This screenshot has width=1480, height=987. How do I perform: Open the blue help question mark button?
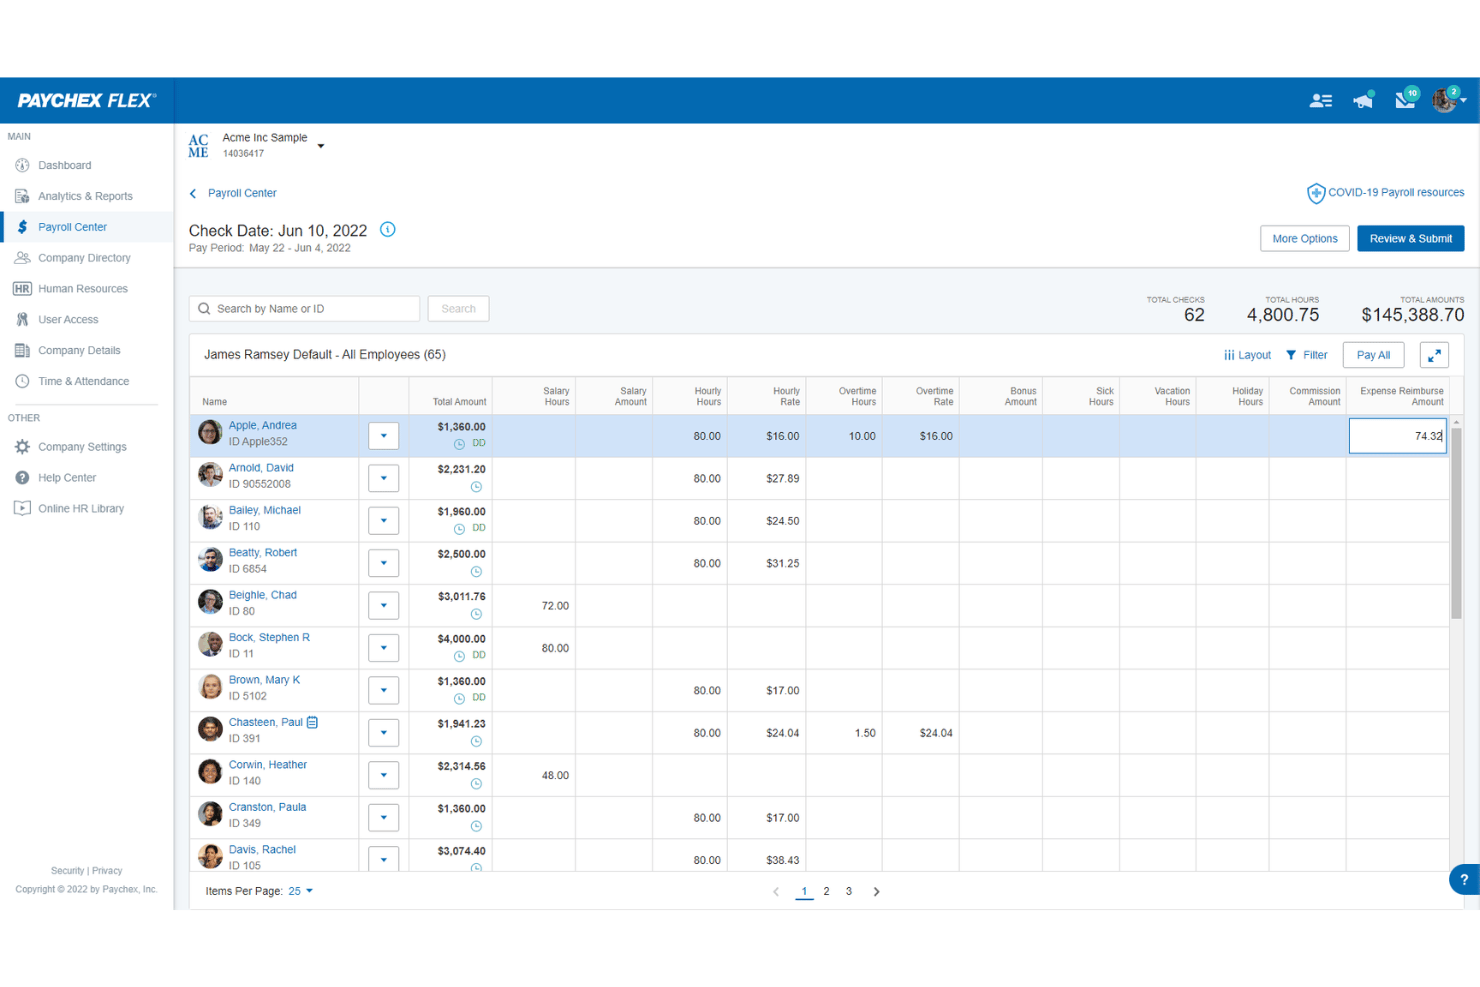pos(1464,880)
